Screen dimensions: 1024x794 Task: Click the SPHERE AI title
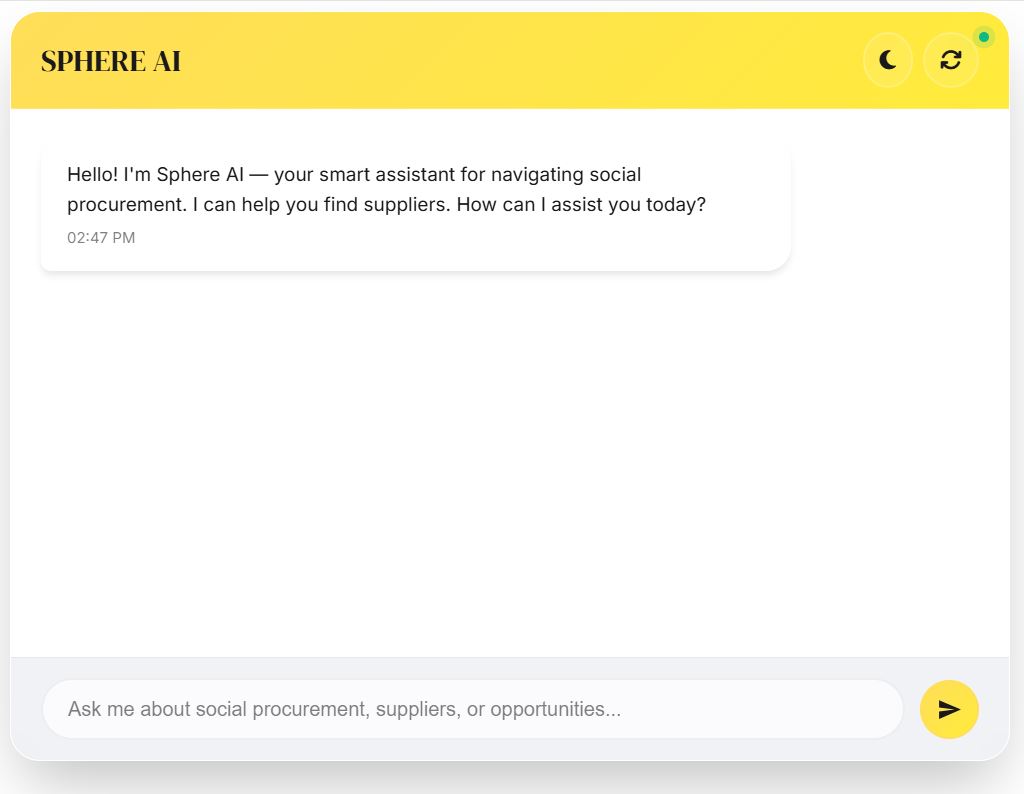tap(111, 61)
